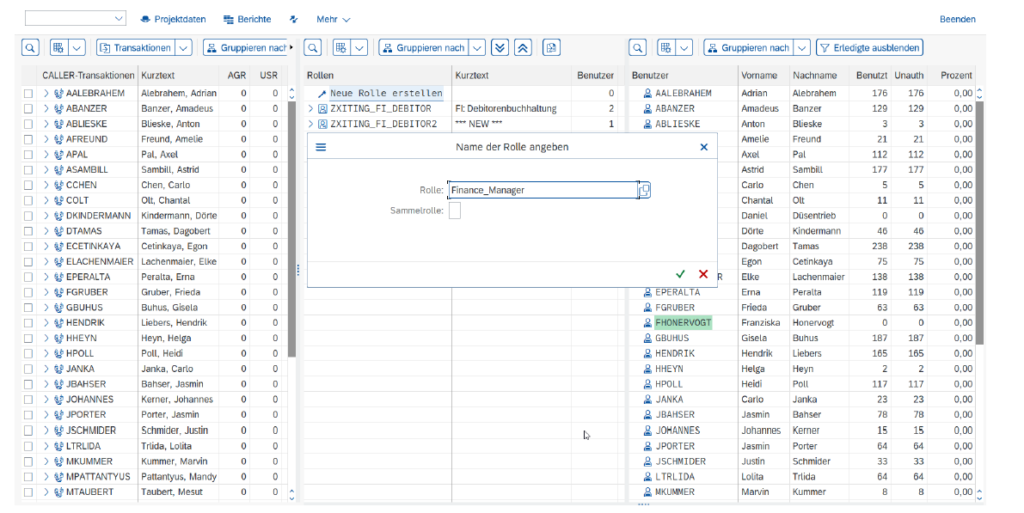Check the box next to CCHEN row

29,185
